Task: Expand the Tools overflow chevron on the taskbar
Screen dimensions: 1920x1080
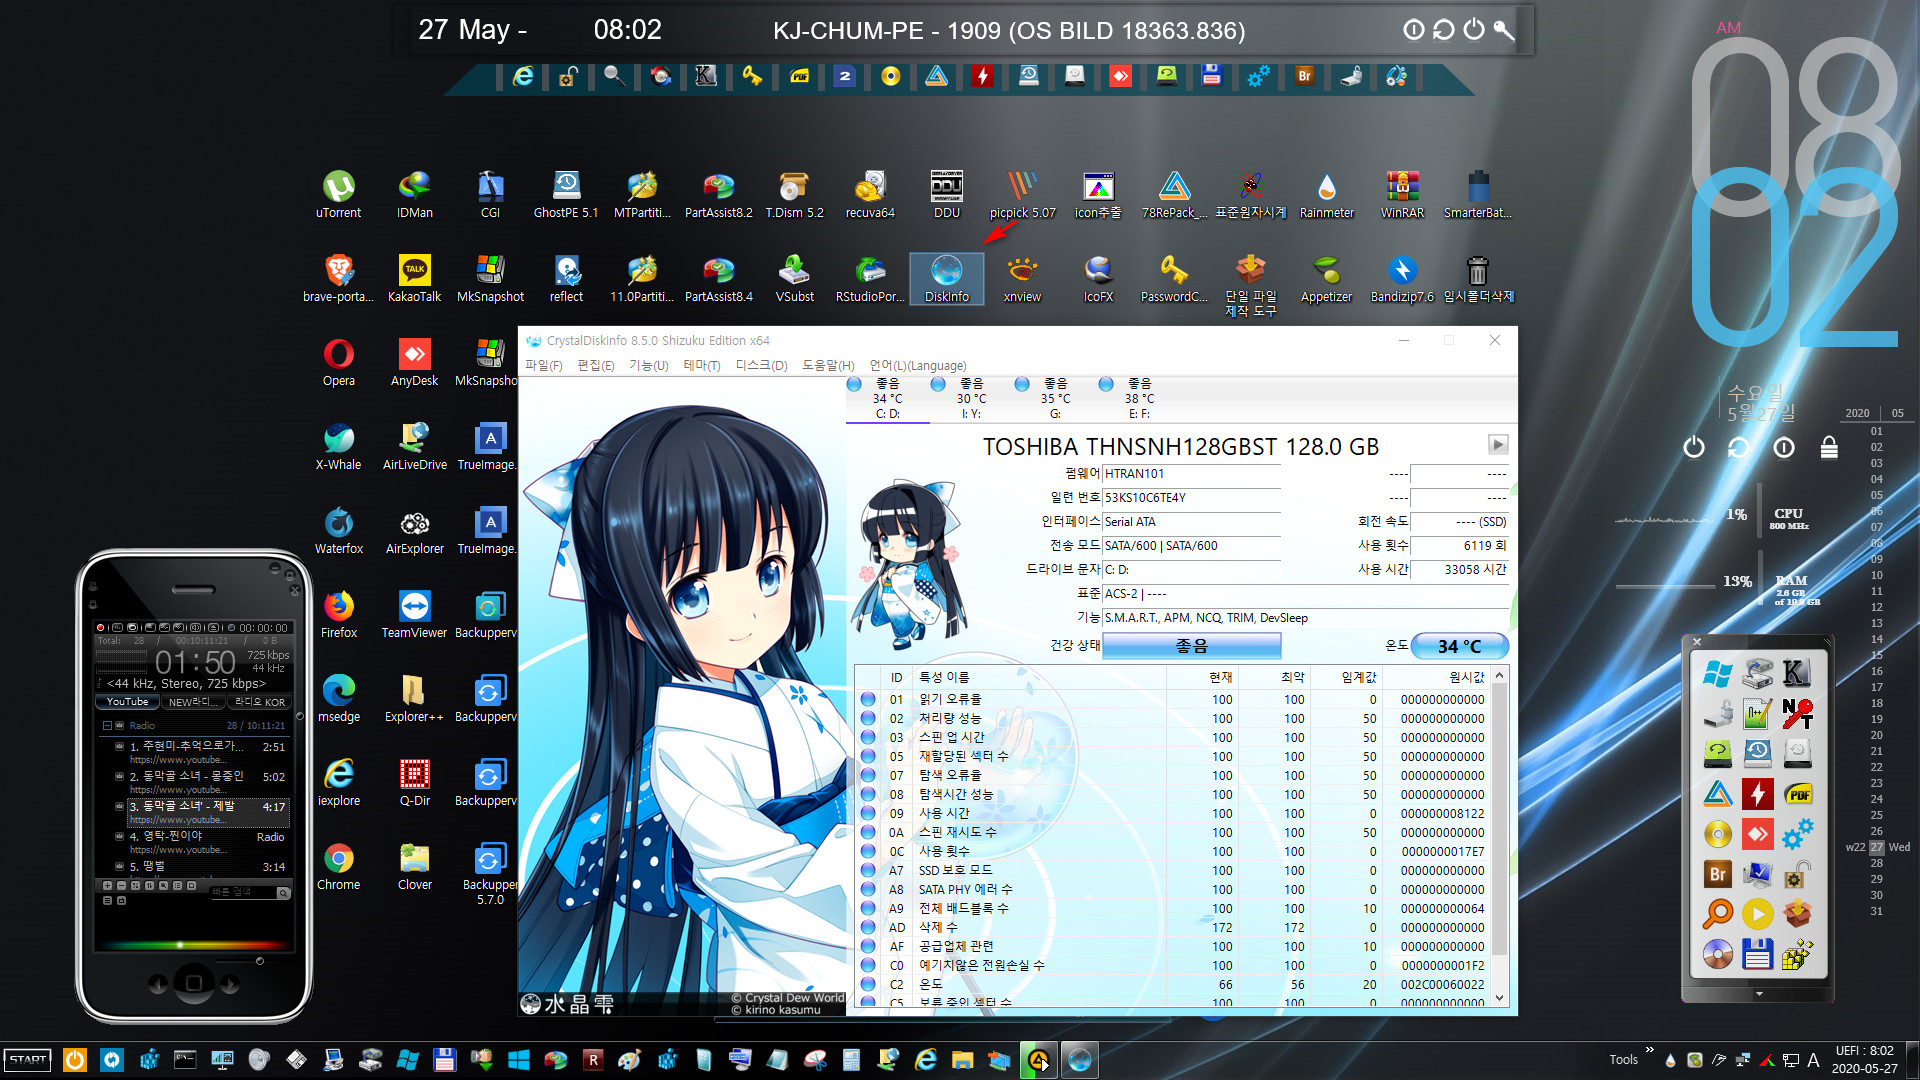Action: [1649, 1050]
